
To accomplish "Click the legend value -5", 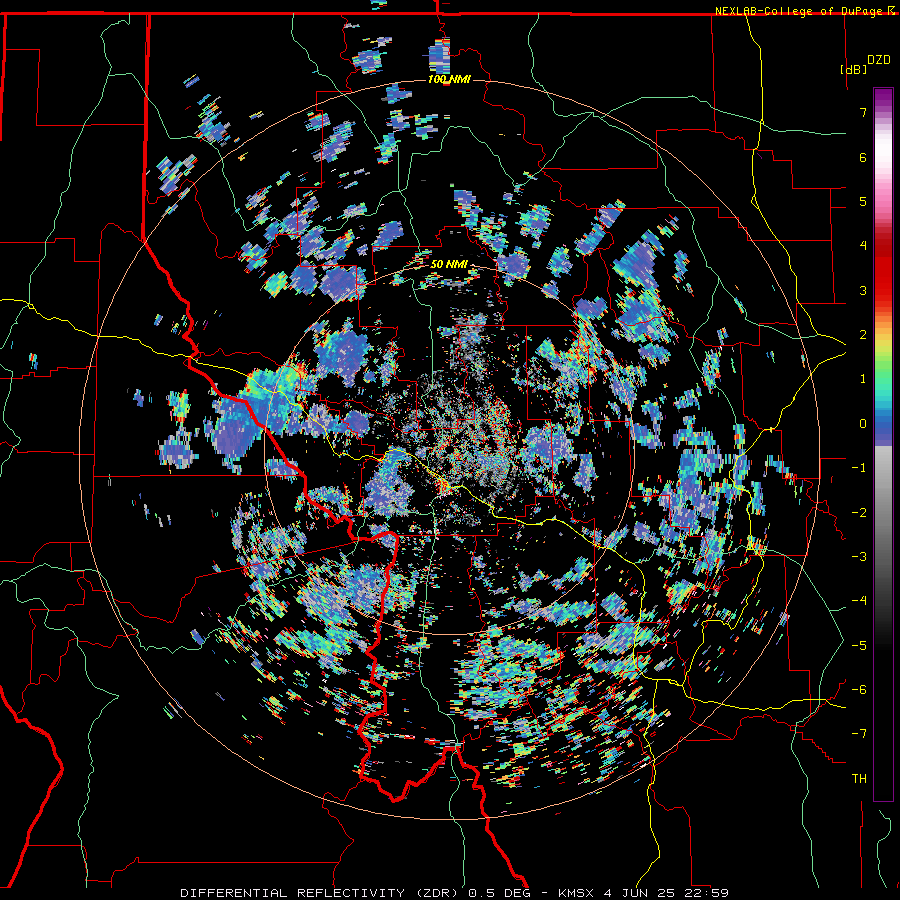I will tap(859, 646).
